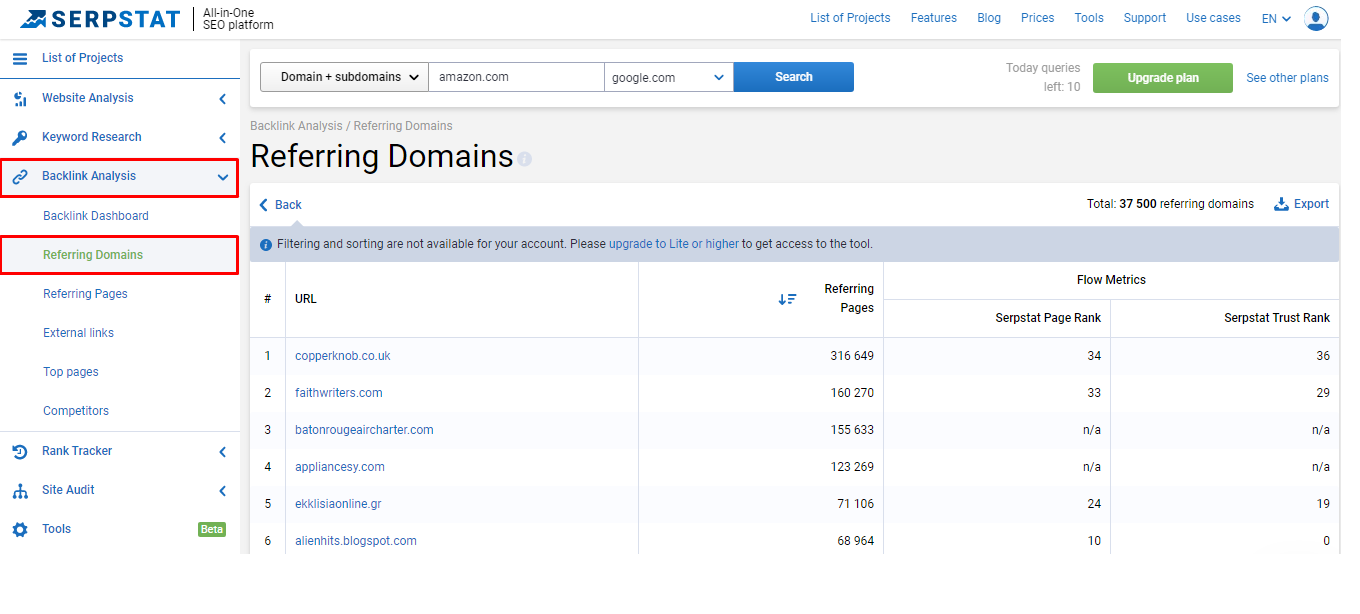Open appliancesy.com domain link
Image resolution: width=1360 pixels, height=614 pixels.
pyautogui.click(x=340, y=467)
